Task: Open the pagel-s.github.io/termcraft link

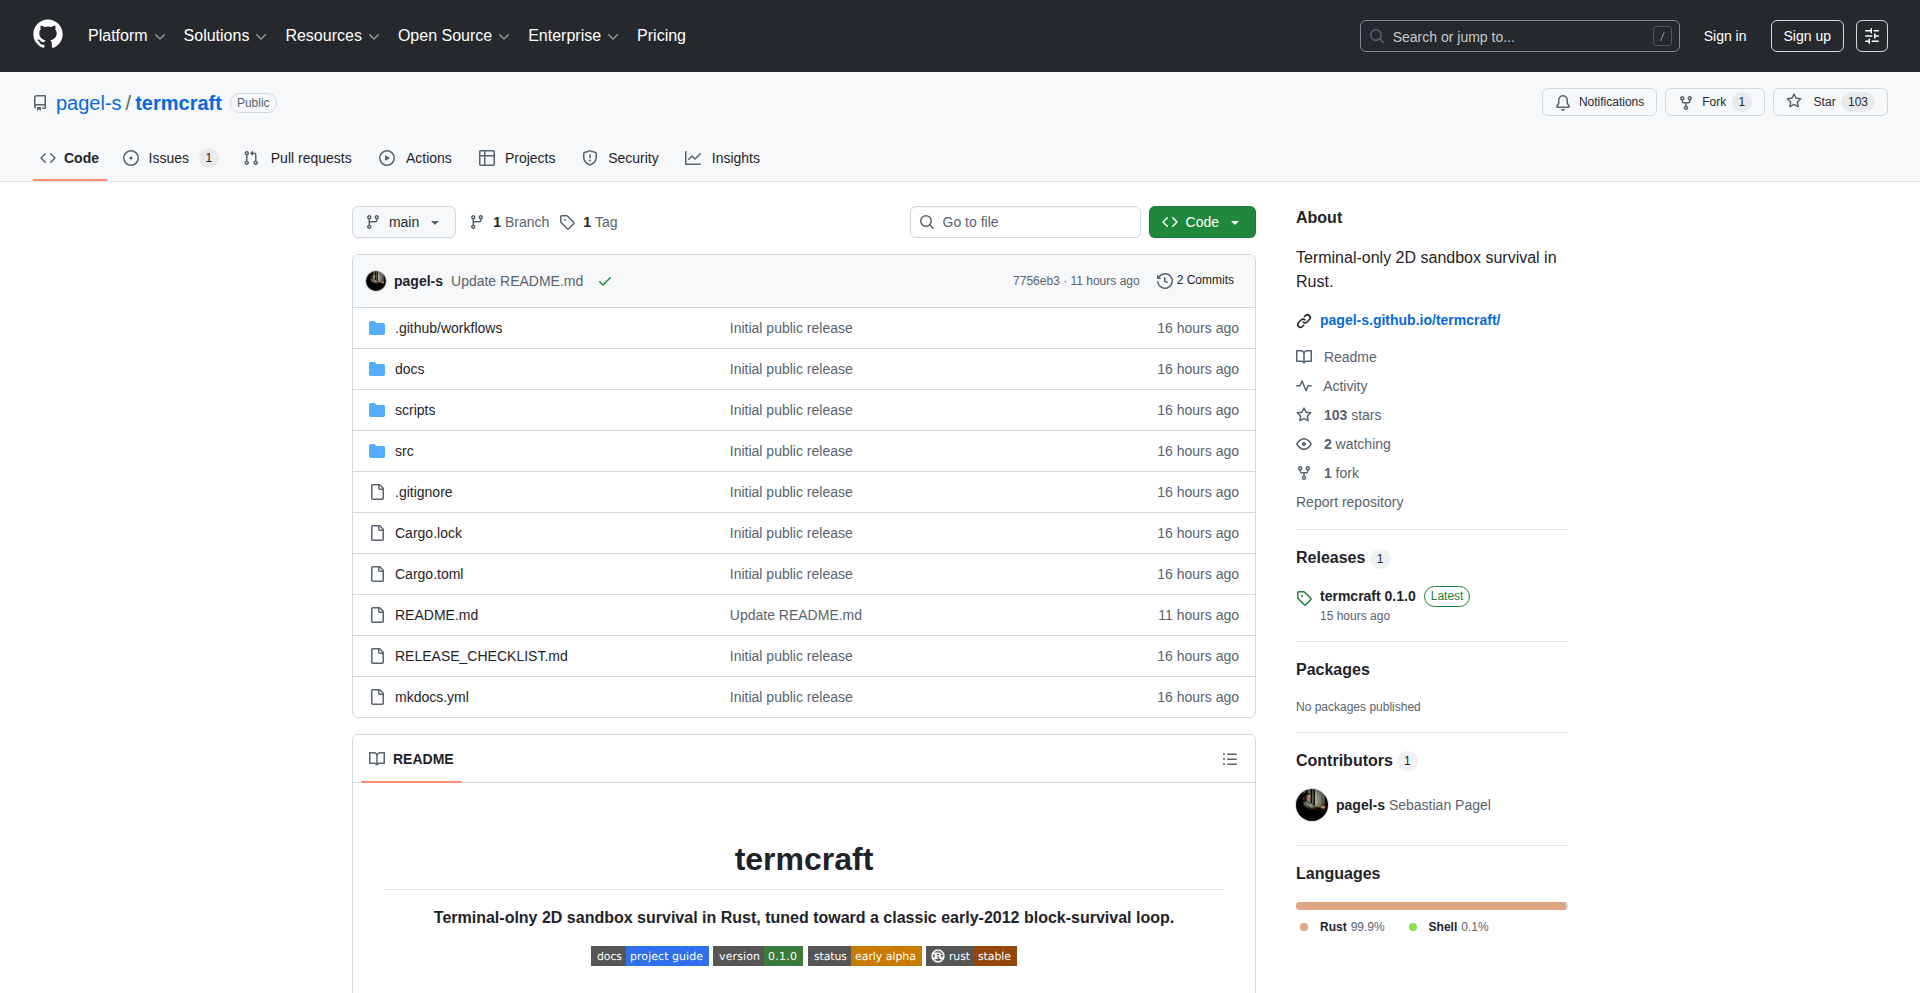Action: (x=1409, y=320)
